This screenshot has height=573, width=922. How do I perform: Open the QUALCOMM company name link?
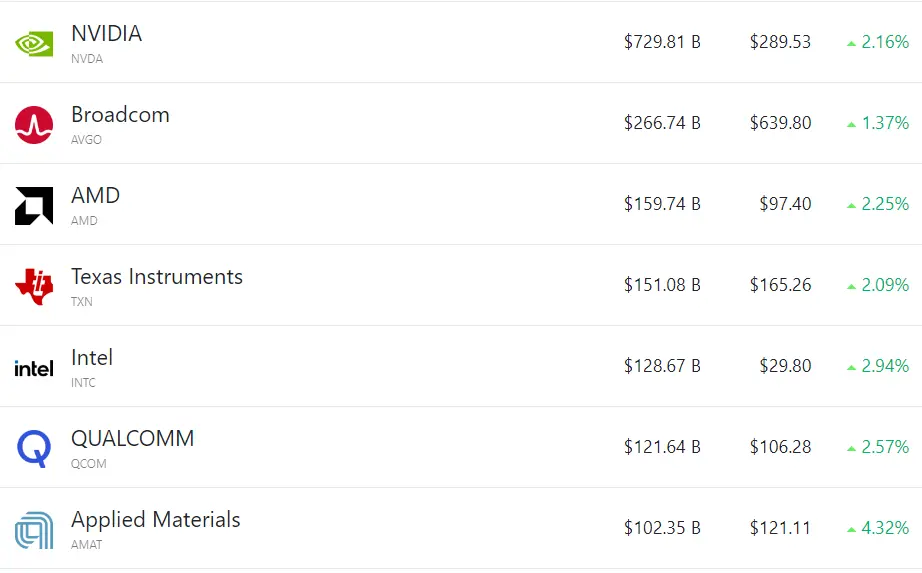tap(132, 439)
